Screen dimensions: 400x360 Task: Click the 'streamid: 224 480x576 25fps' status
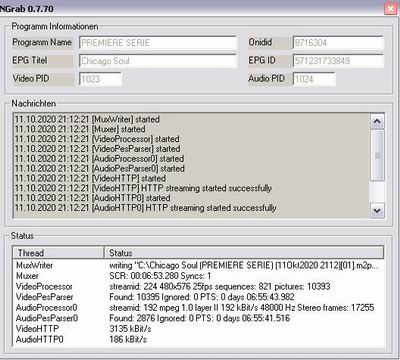220,286
